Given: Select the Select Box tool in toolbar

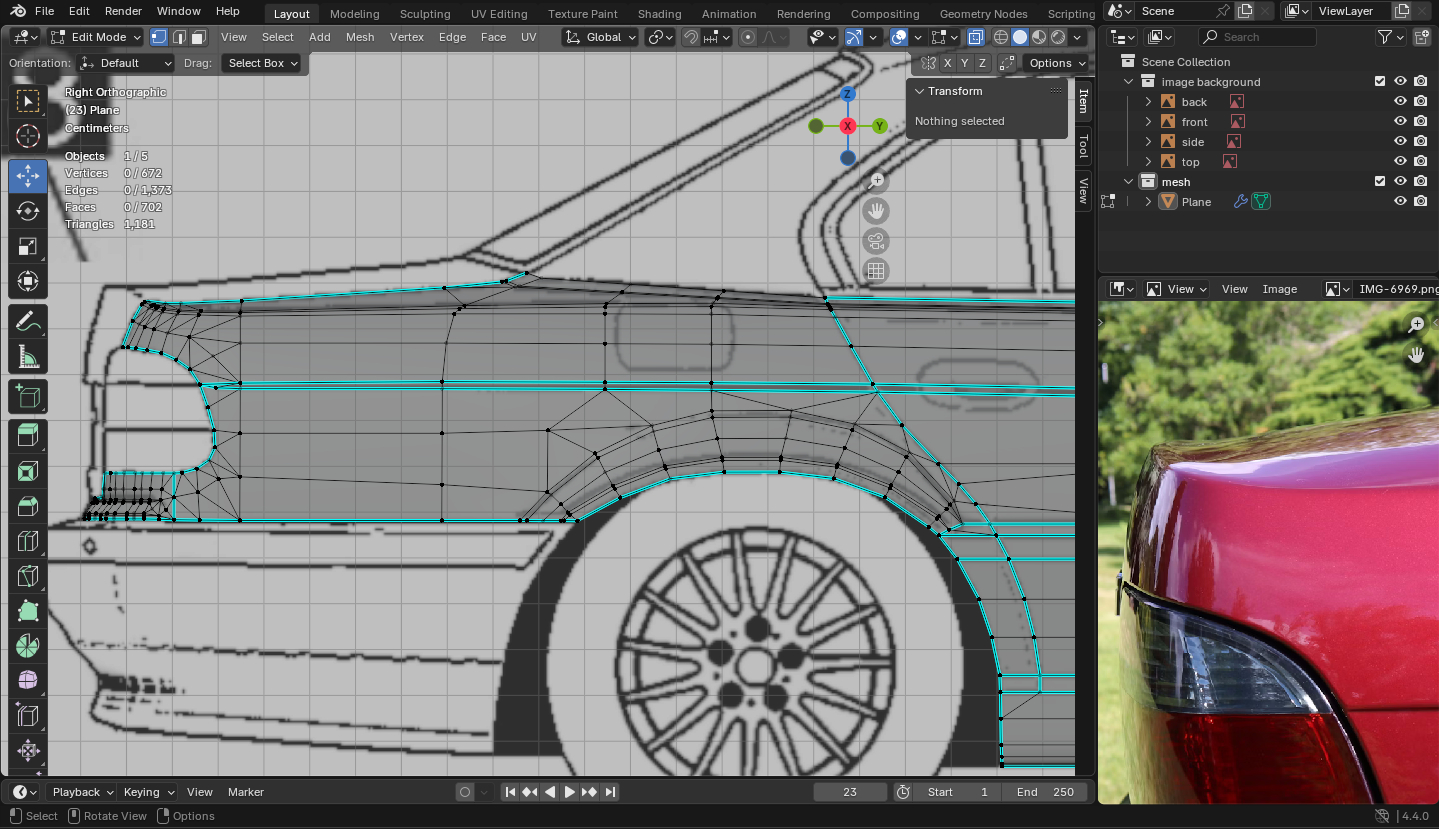Looking at the screenshot, I should [28, 101].
